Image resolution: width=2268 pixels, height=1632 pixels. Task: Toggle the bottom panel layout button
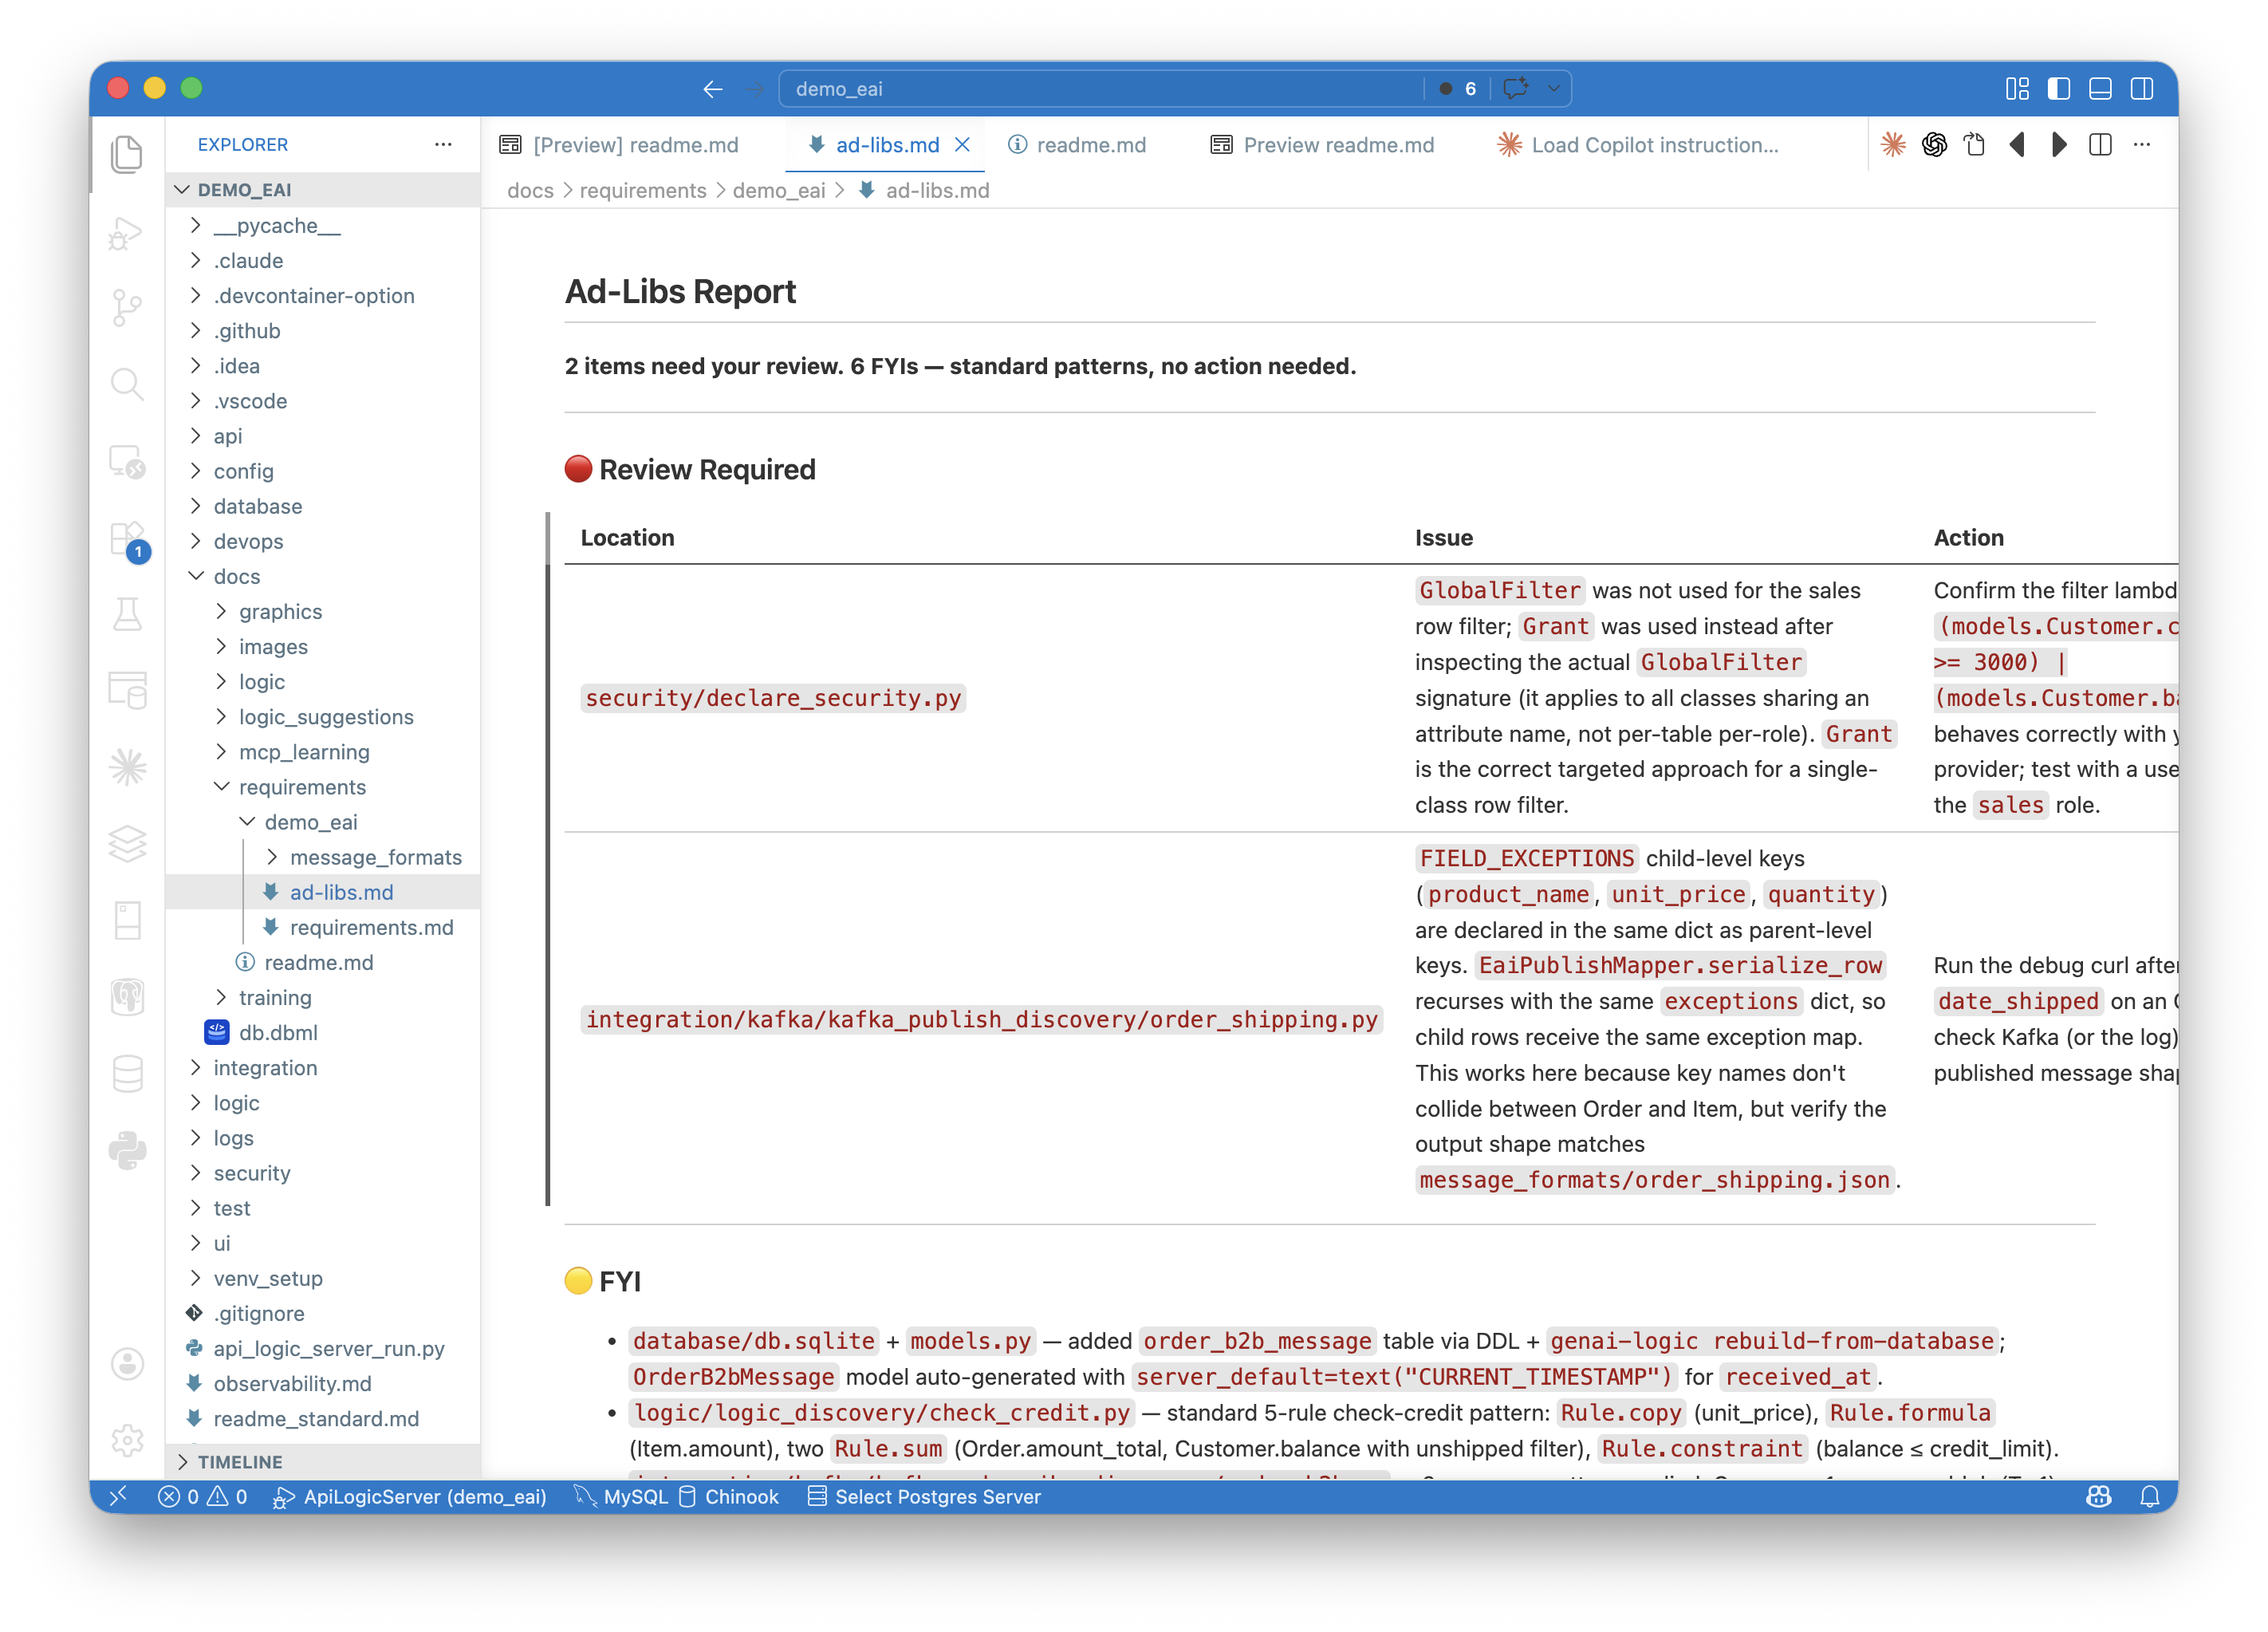point(2100,89)
